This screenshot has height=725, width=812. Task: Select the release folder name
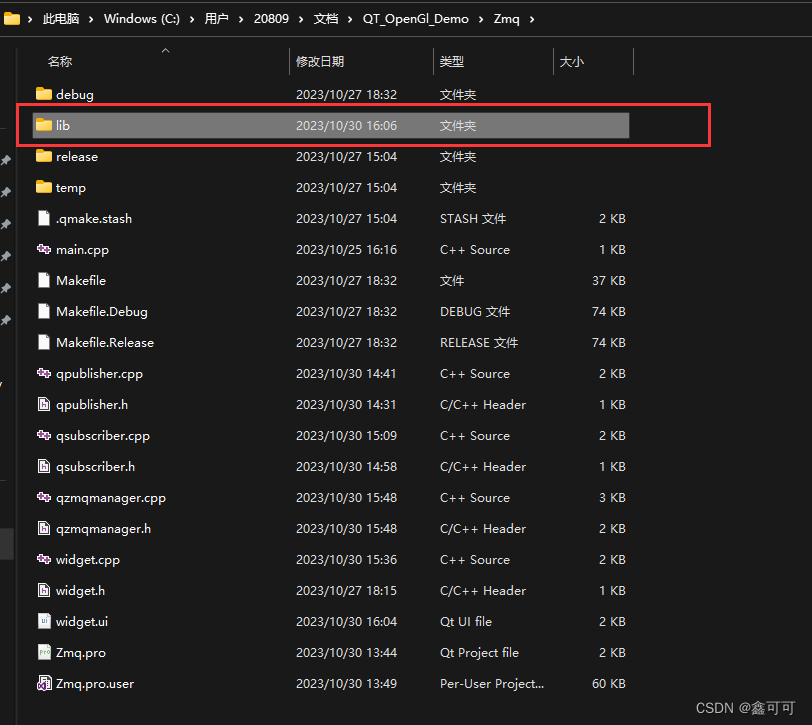pyautogui.click(x=77, y=156)
